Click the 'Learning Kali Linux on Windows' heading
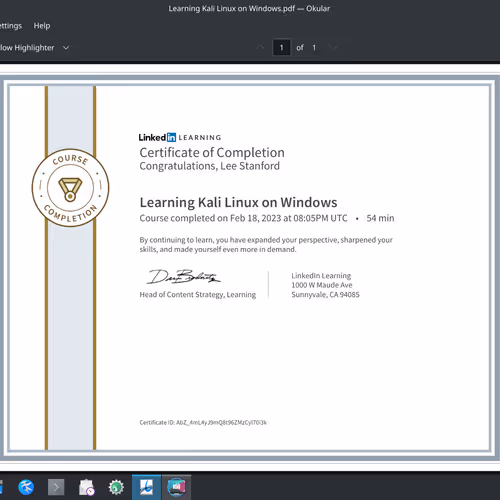Screen dimensions: 500x500 coord(238,202)
